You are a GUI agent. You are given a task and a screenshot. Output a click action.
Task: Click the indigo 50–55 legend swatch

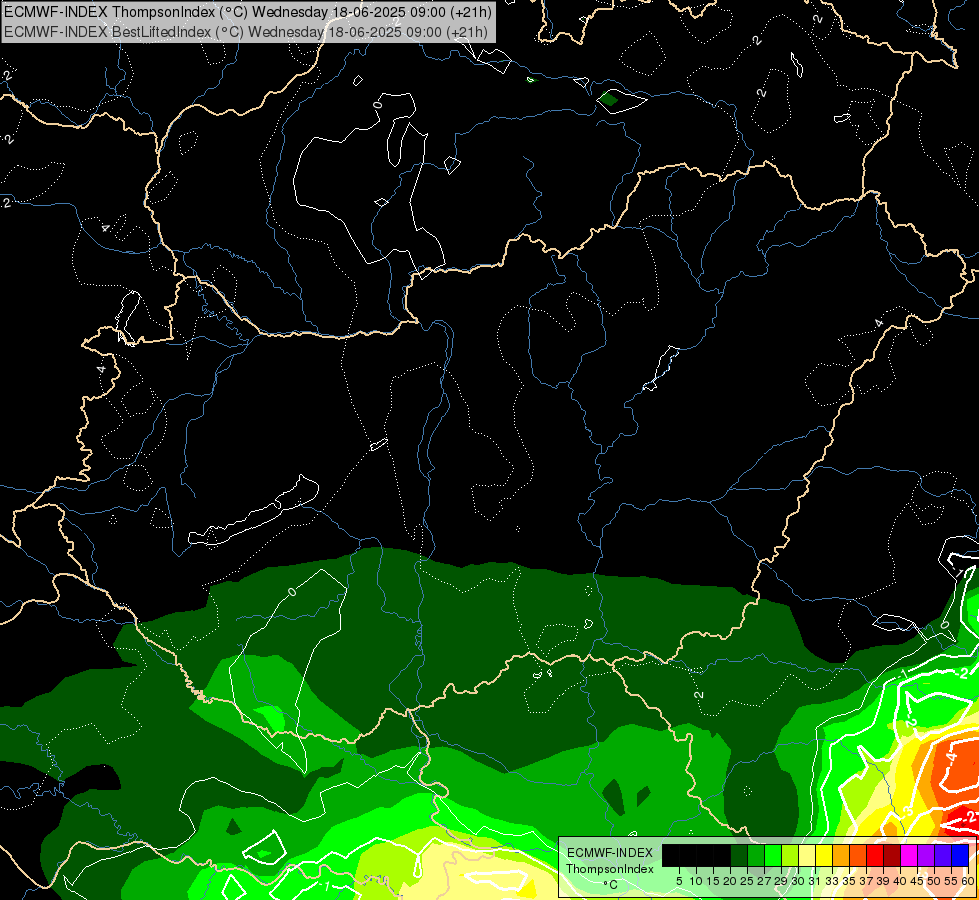[943, 855]
